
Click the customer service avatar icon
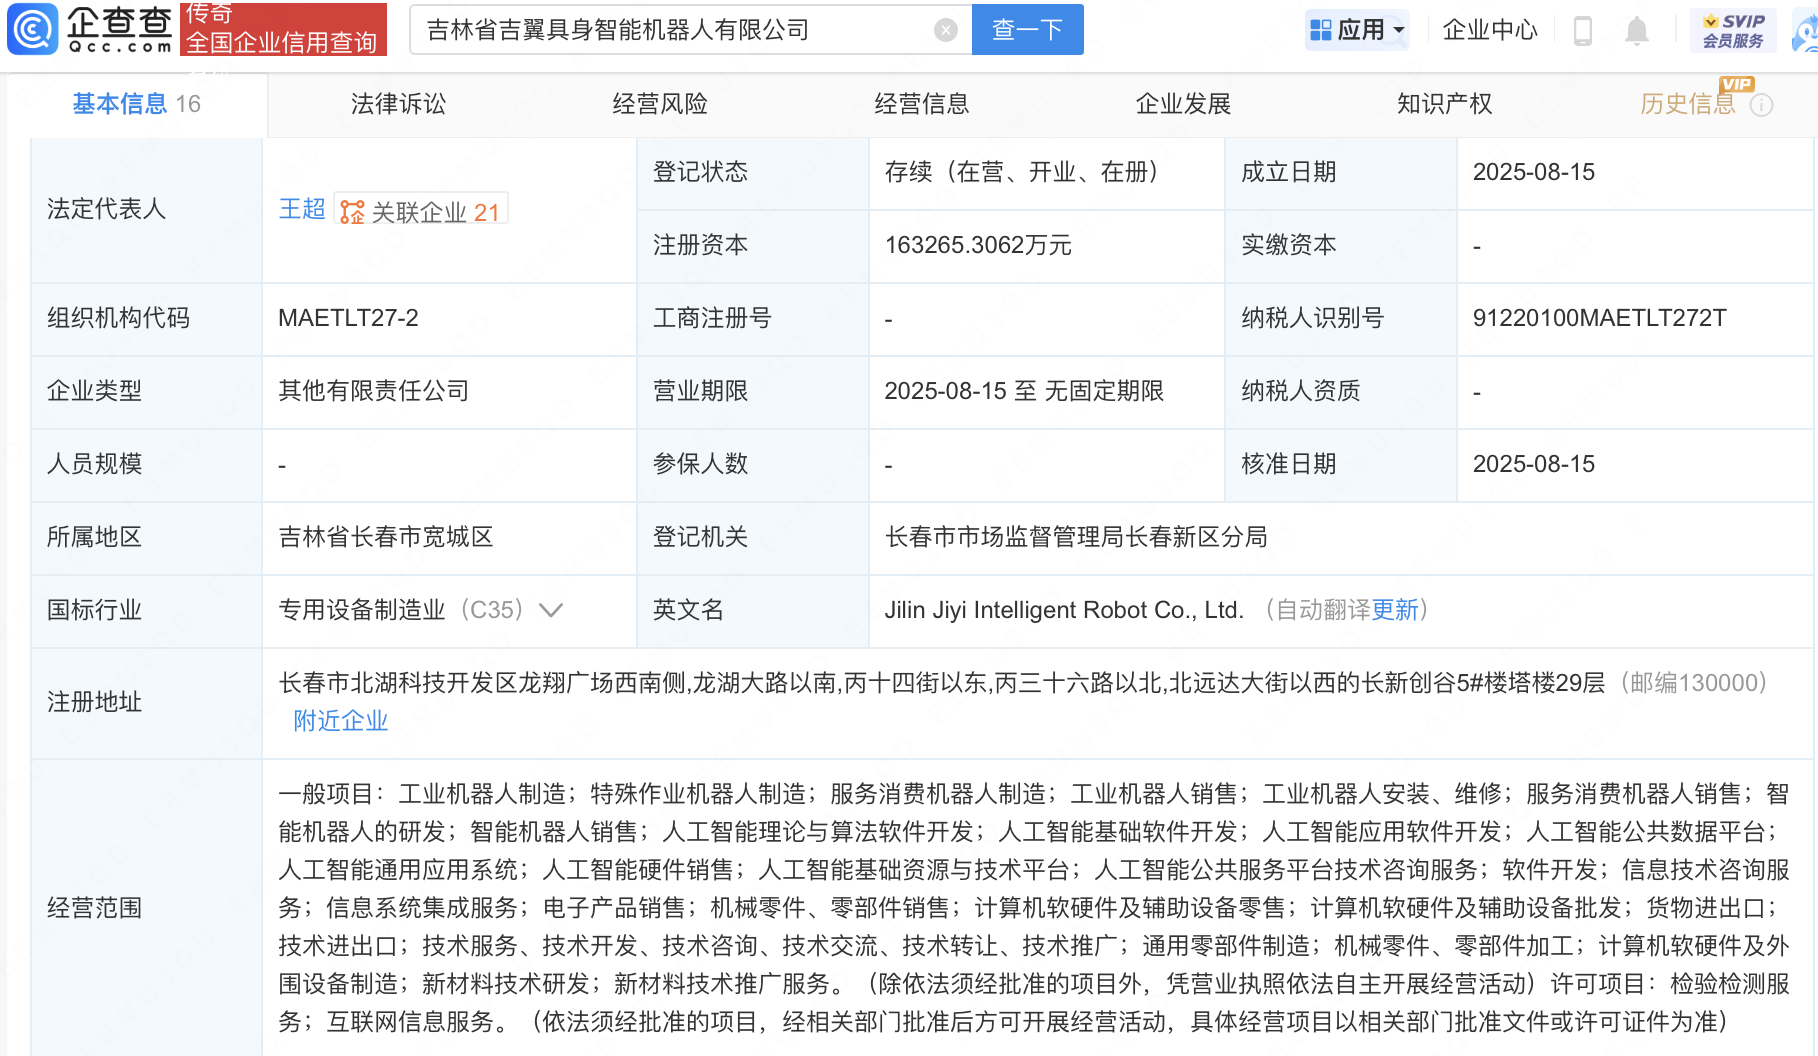point(1805,32)
